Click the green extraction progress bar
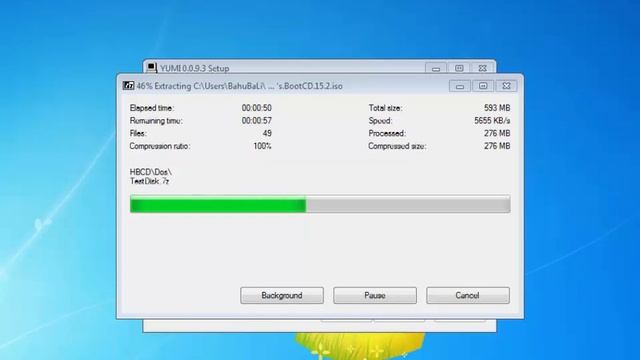The height and width of the screenshot is (360, 640). coord(320,204)
